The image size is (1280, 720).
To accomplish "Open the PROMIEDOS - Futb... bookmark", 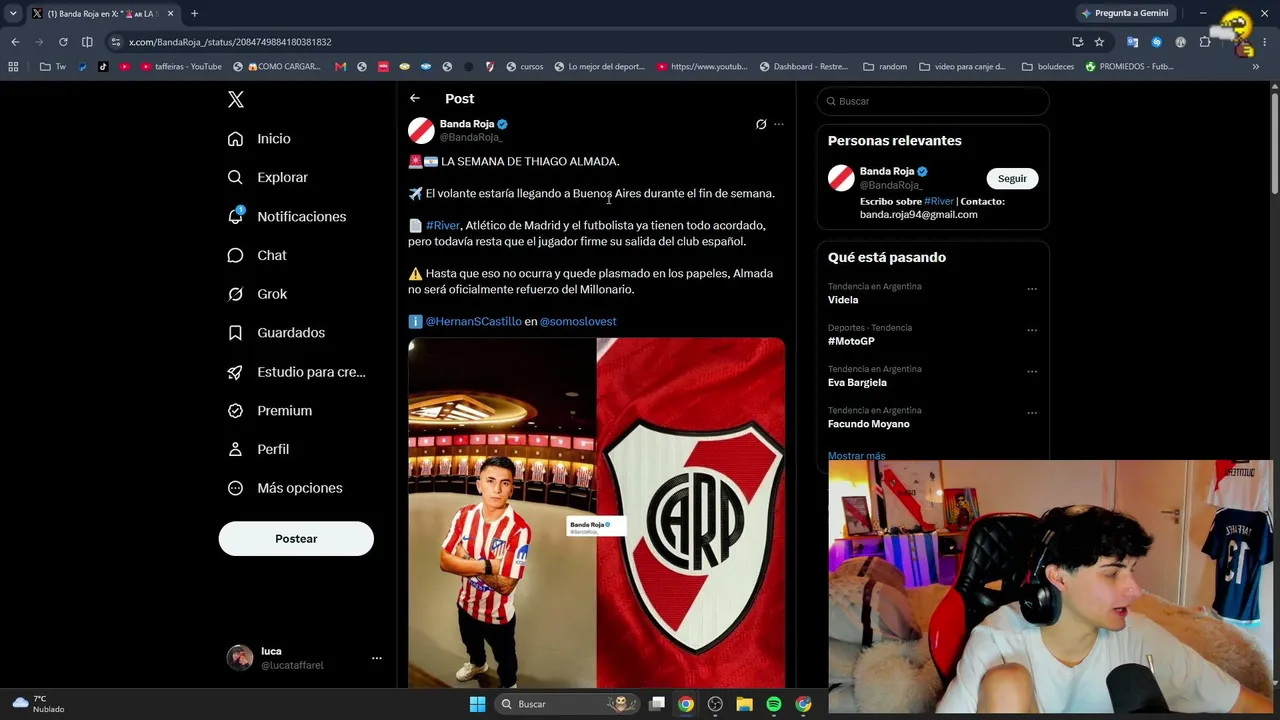I will pos(1129,67).
